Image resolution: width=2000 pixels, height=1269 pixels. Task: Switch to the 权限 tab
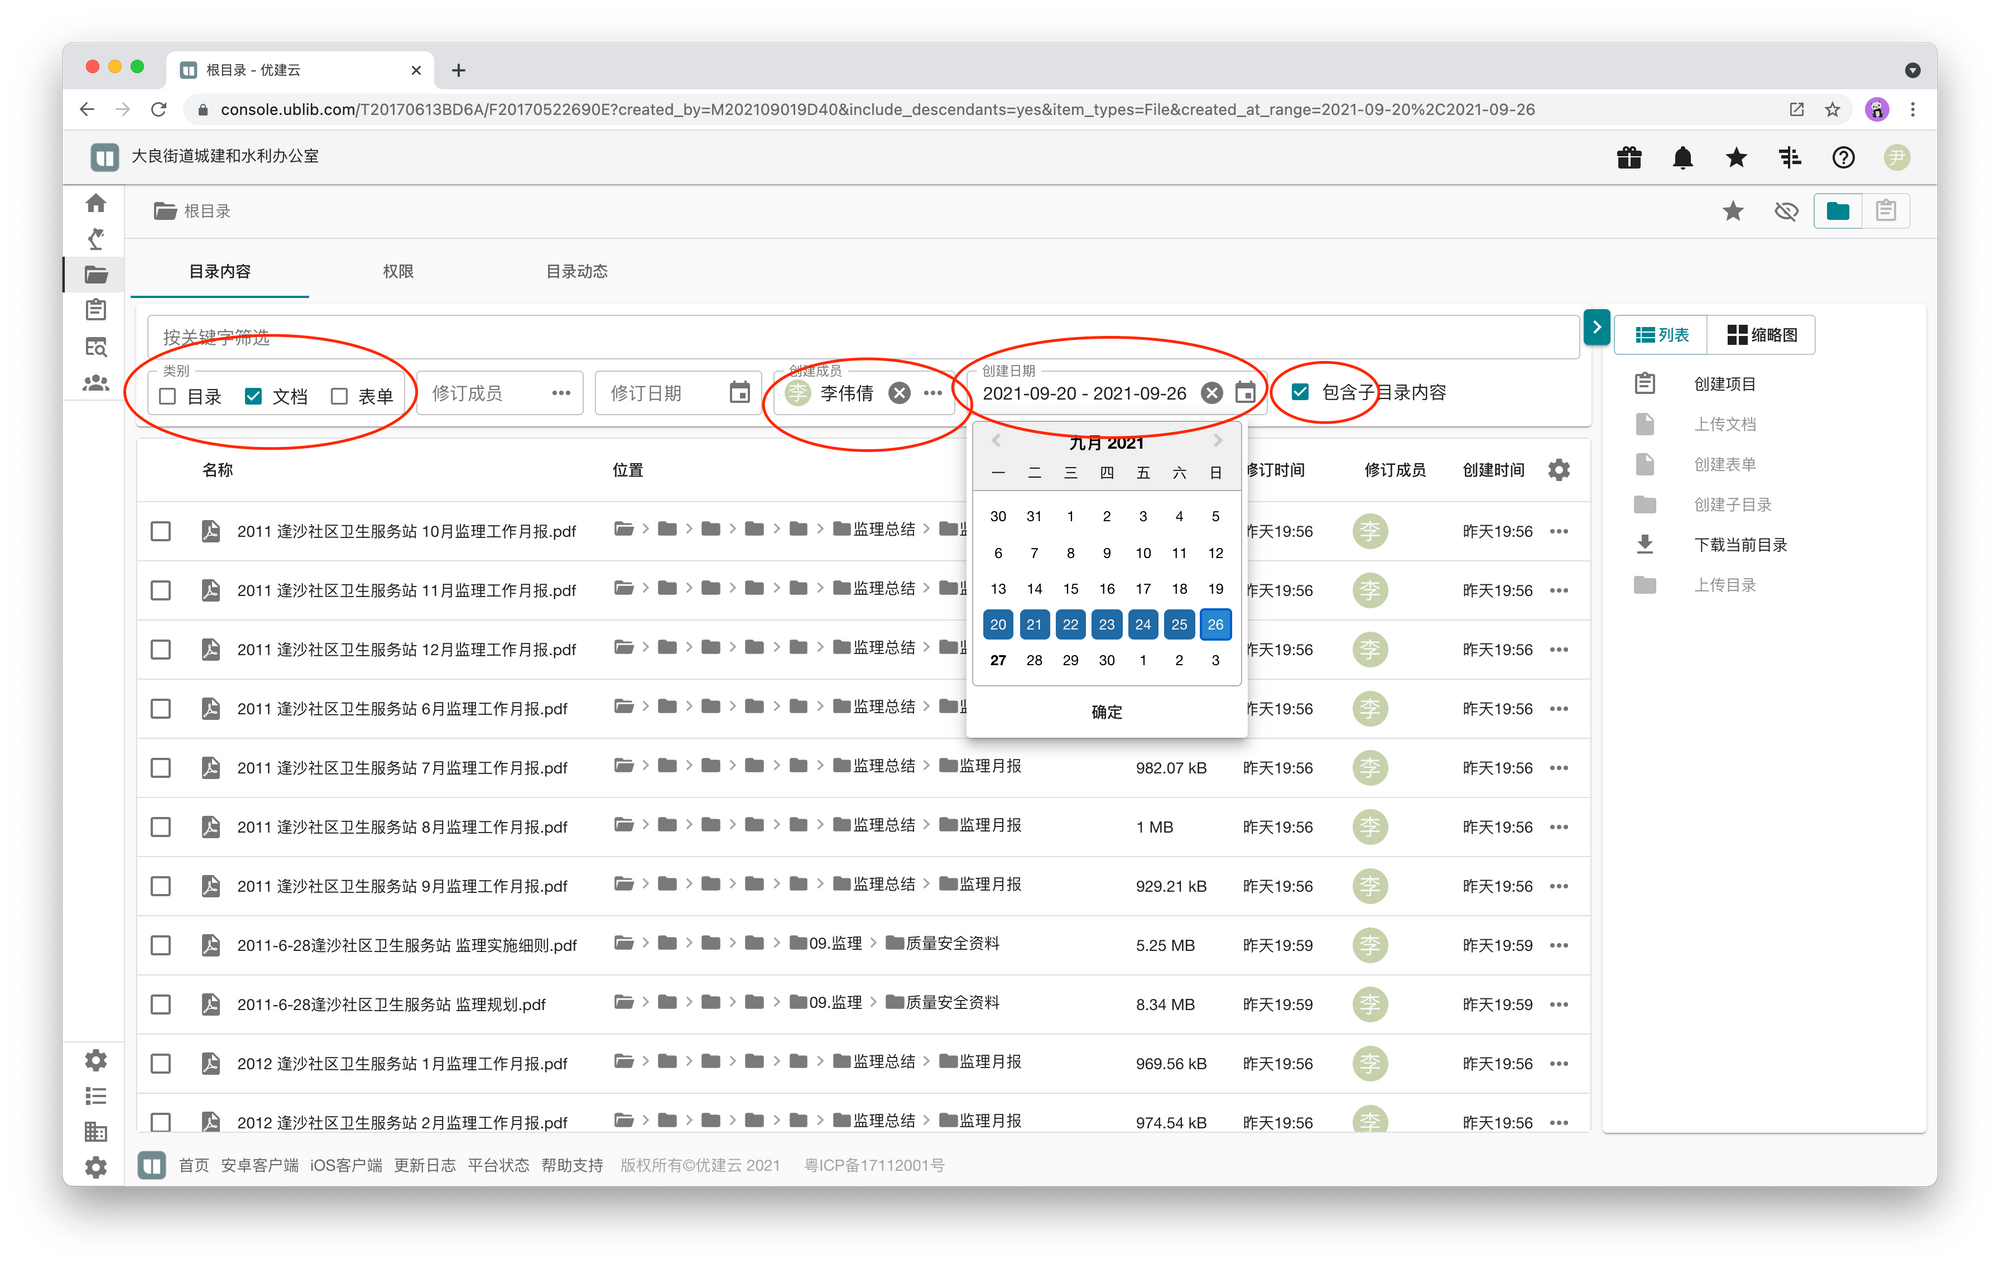click(x=398, y=271)
